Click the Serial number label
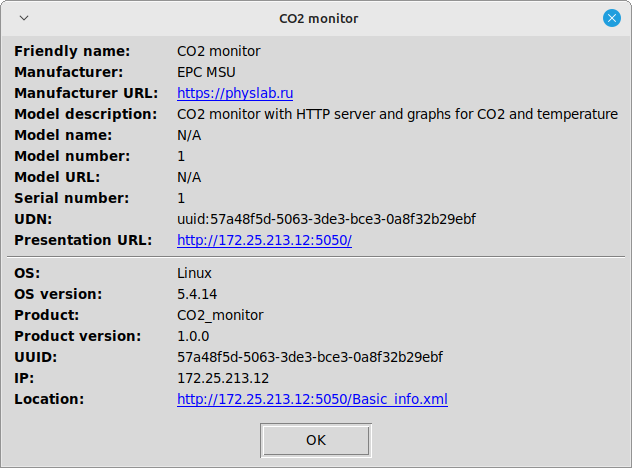This screenshot has height=468, width=632. [72, 198]
